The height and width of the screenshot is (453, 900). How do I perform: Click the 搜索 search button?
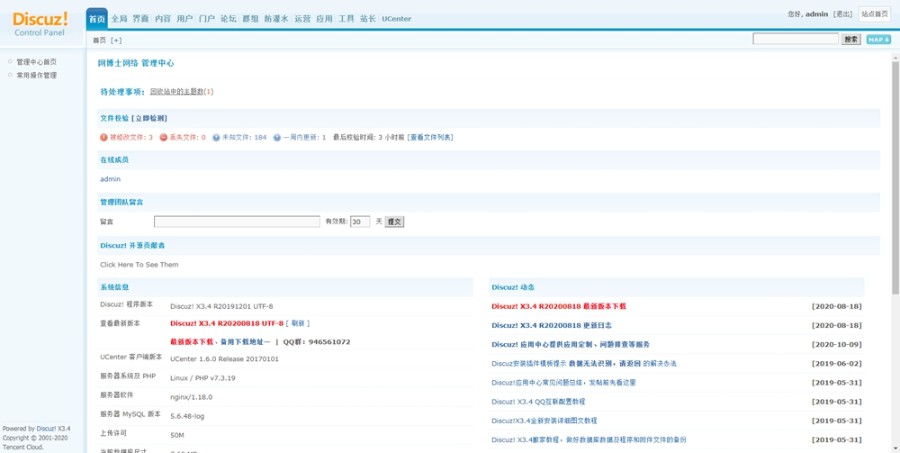[x=851, y=39]
